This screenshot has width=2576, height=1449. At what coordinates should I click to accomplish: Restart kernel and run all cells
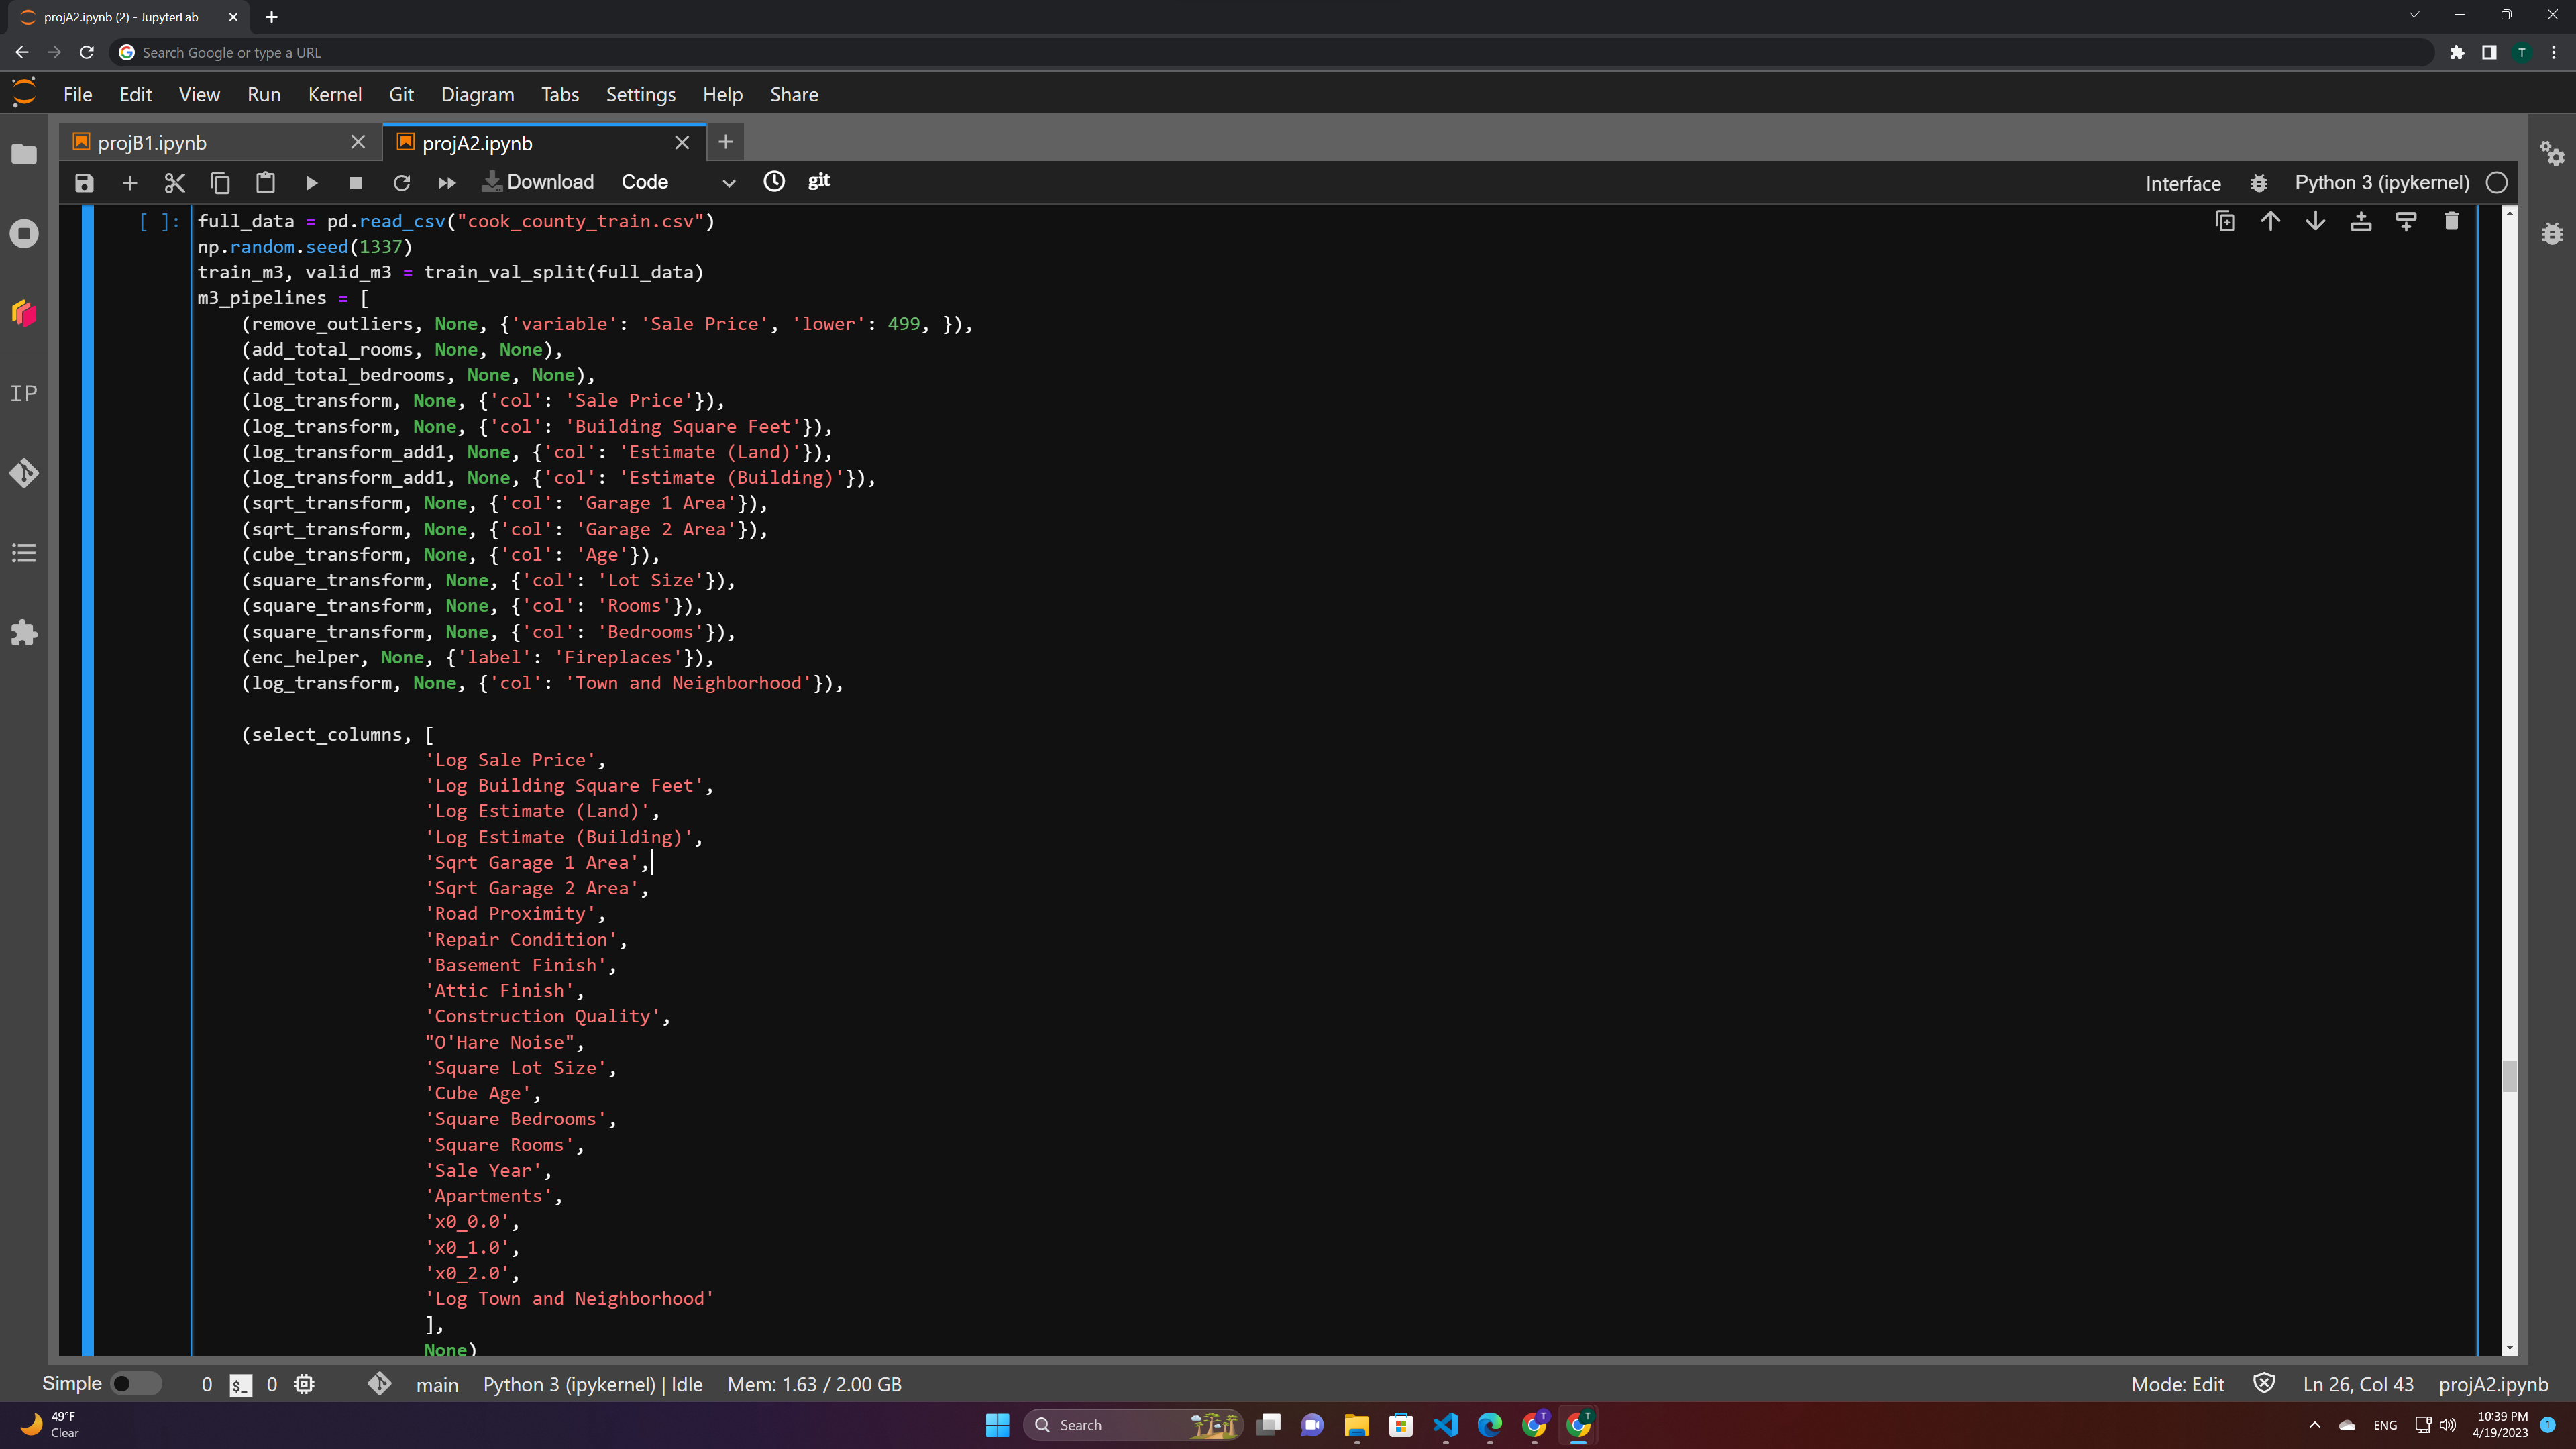pos(446,183)
